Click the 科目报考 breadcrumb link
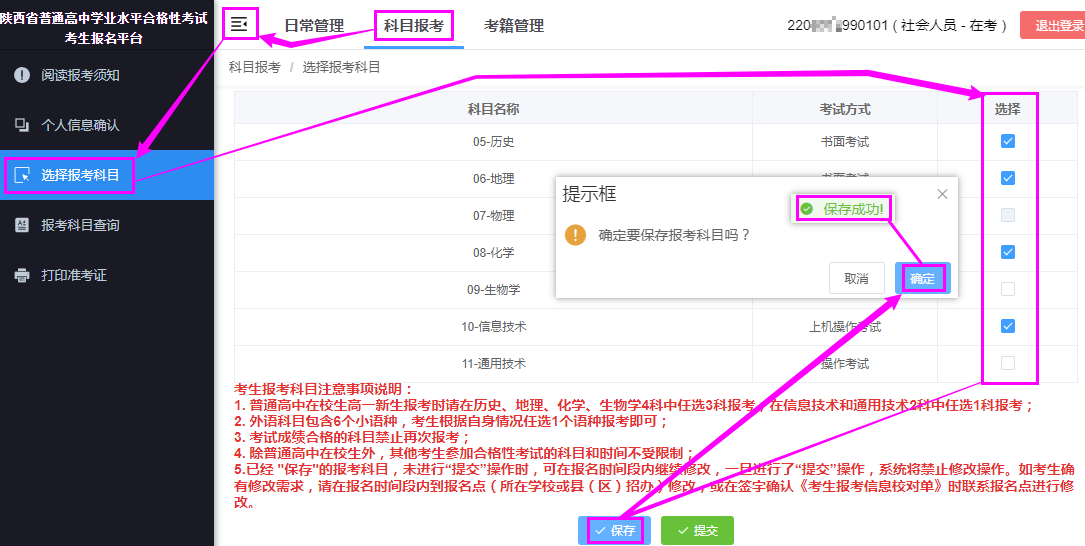Image resolution: width=1085 pixels, height=546 pixels. pos(254,67)
